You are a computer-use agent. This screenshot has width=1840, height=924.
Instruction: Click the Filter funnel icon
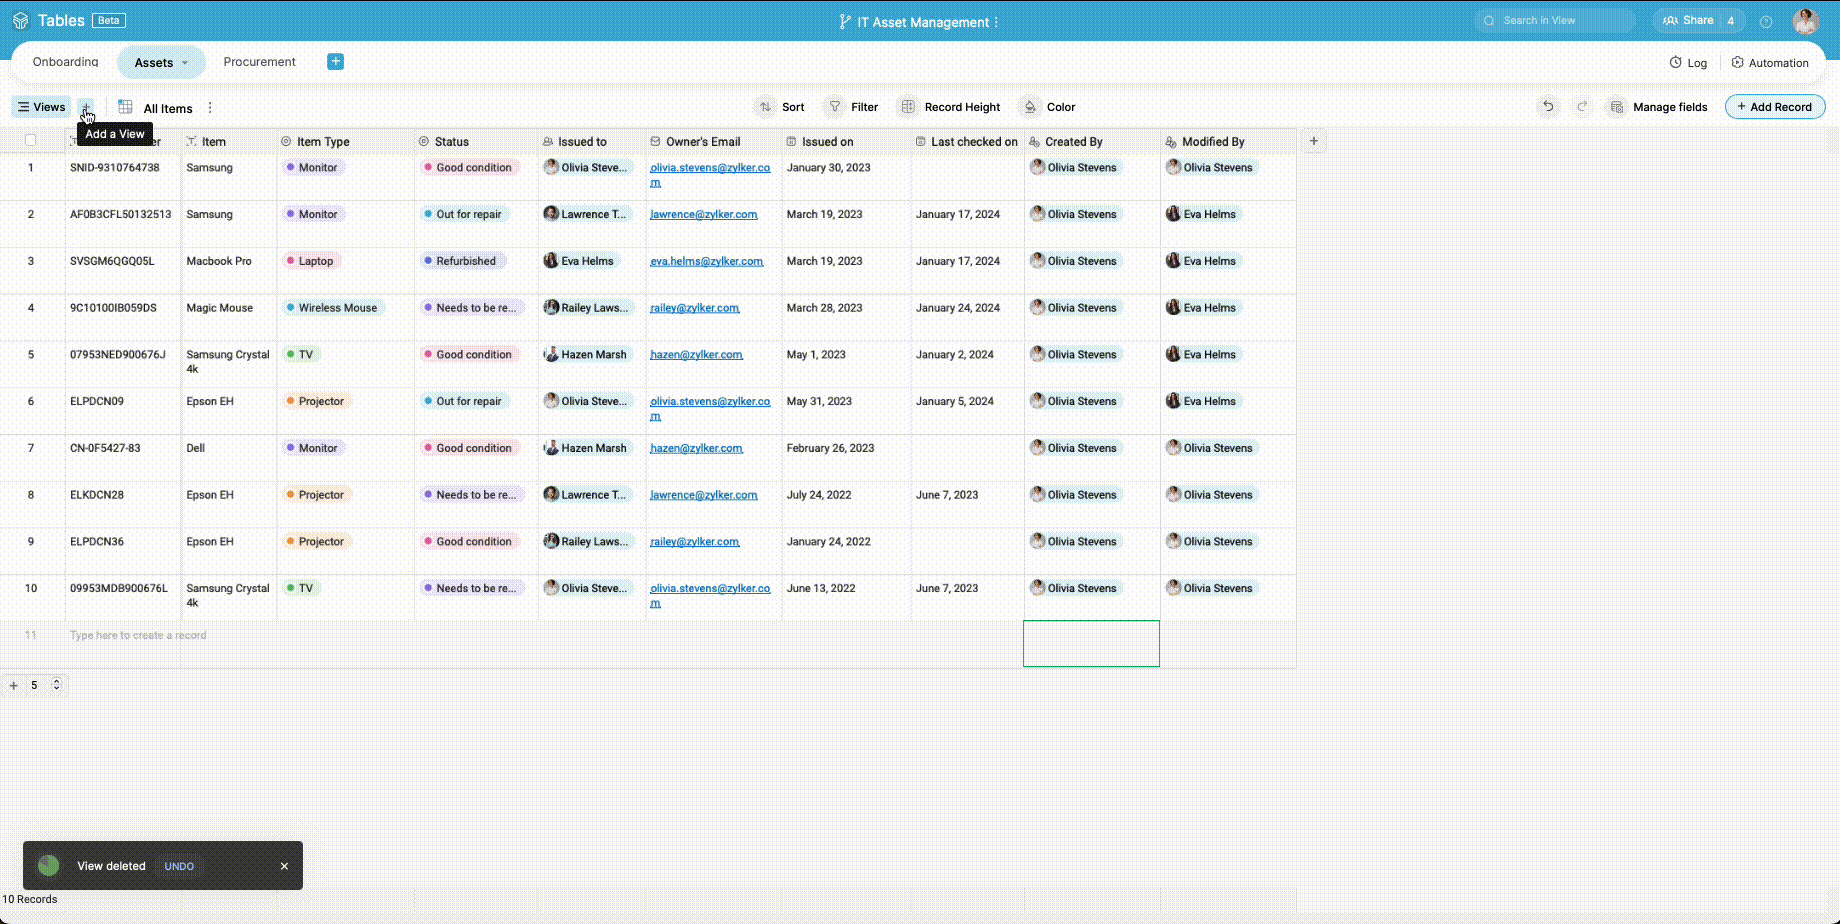click(834, 107)
